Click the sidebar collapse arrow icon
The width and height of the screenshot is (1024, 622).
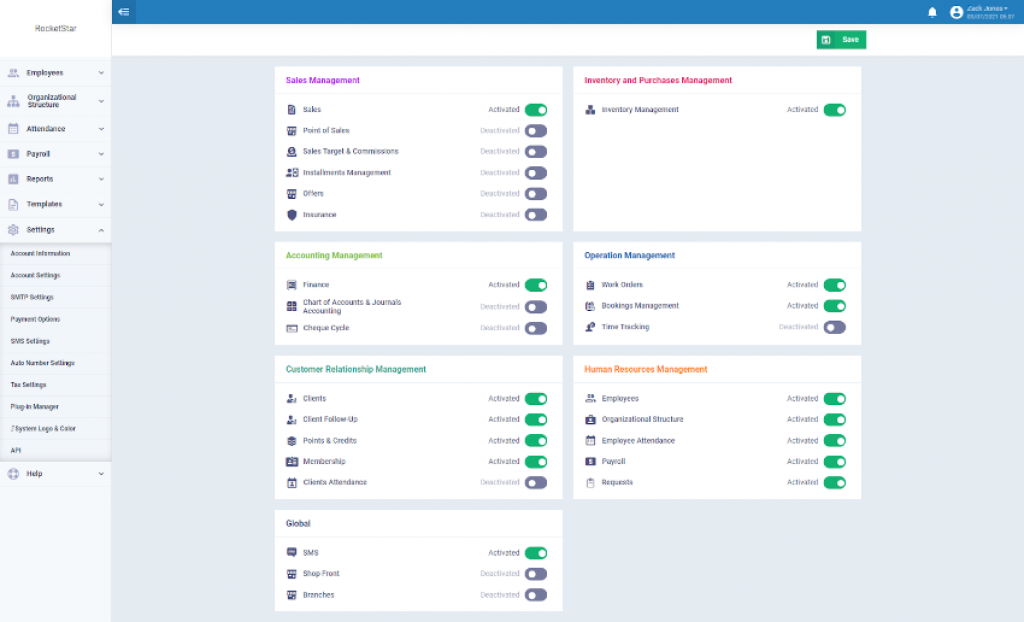pyautogui.click(x=123, y=12)
